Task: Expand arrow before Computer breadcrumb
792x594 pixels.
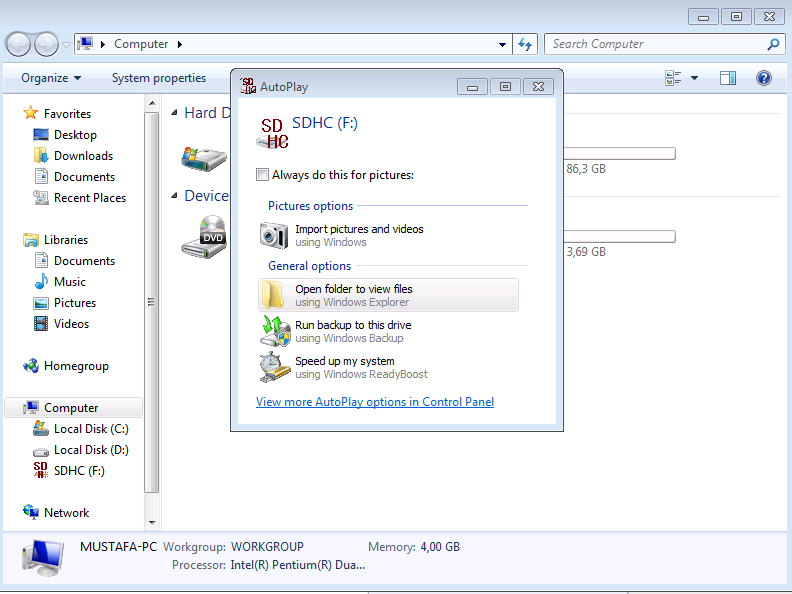Action: [x=103, y=44]
